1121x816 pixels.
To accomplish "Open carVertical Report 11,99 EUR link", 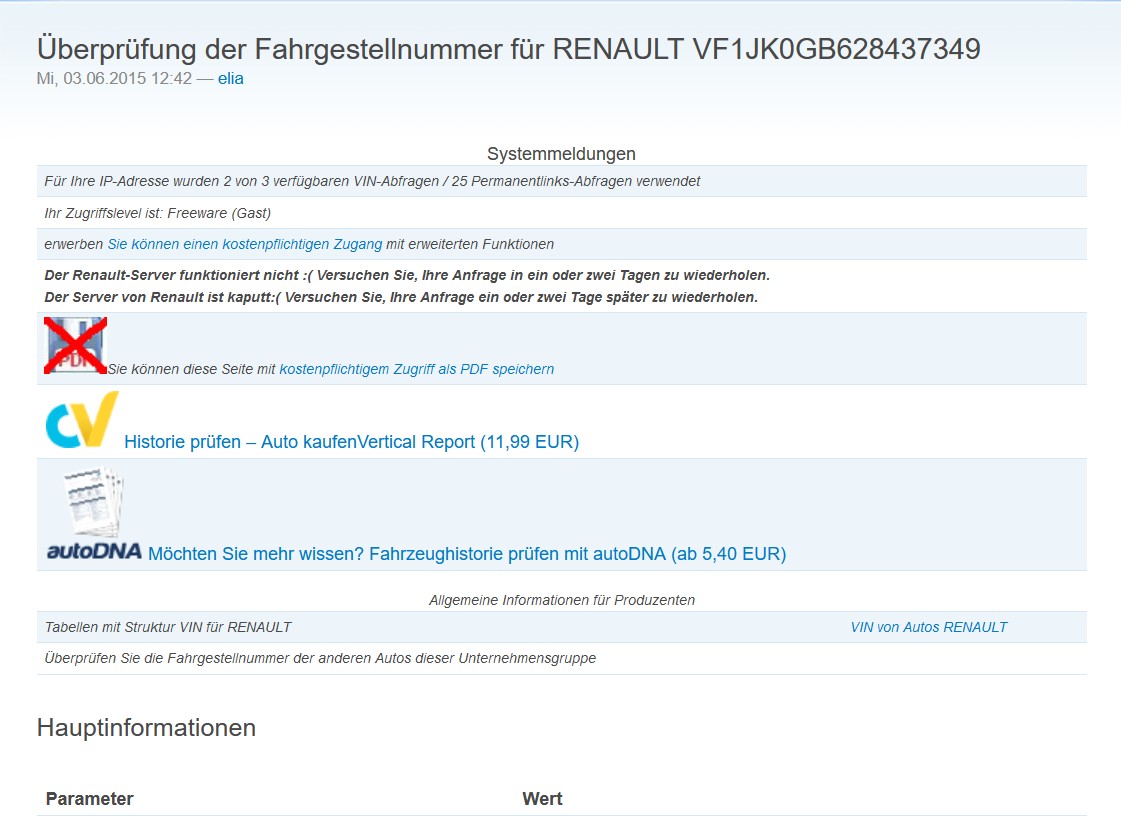I will (x=351, y=441).
